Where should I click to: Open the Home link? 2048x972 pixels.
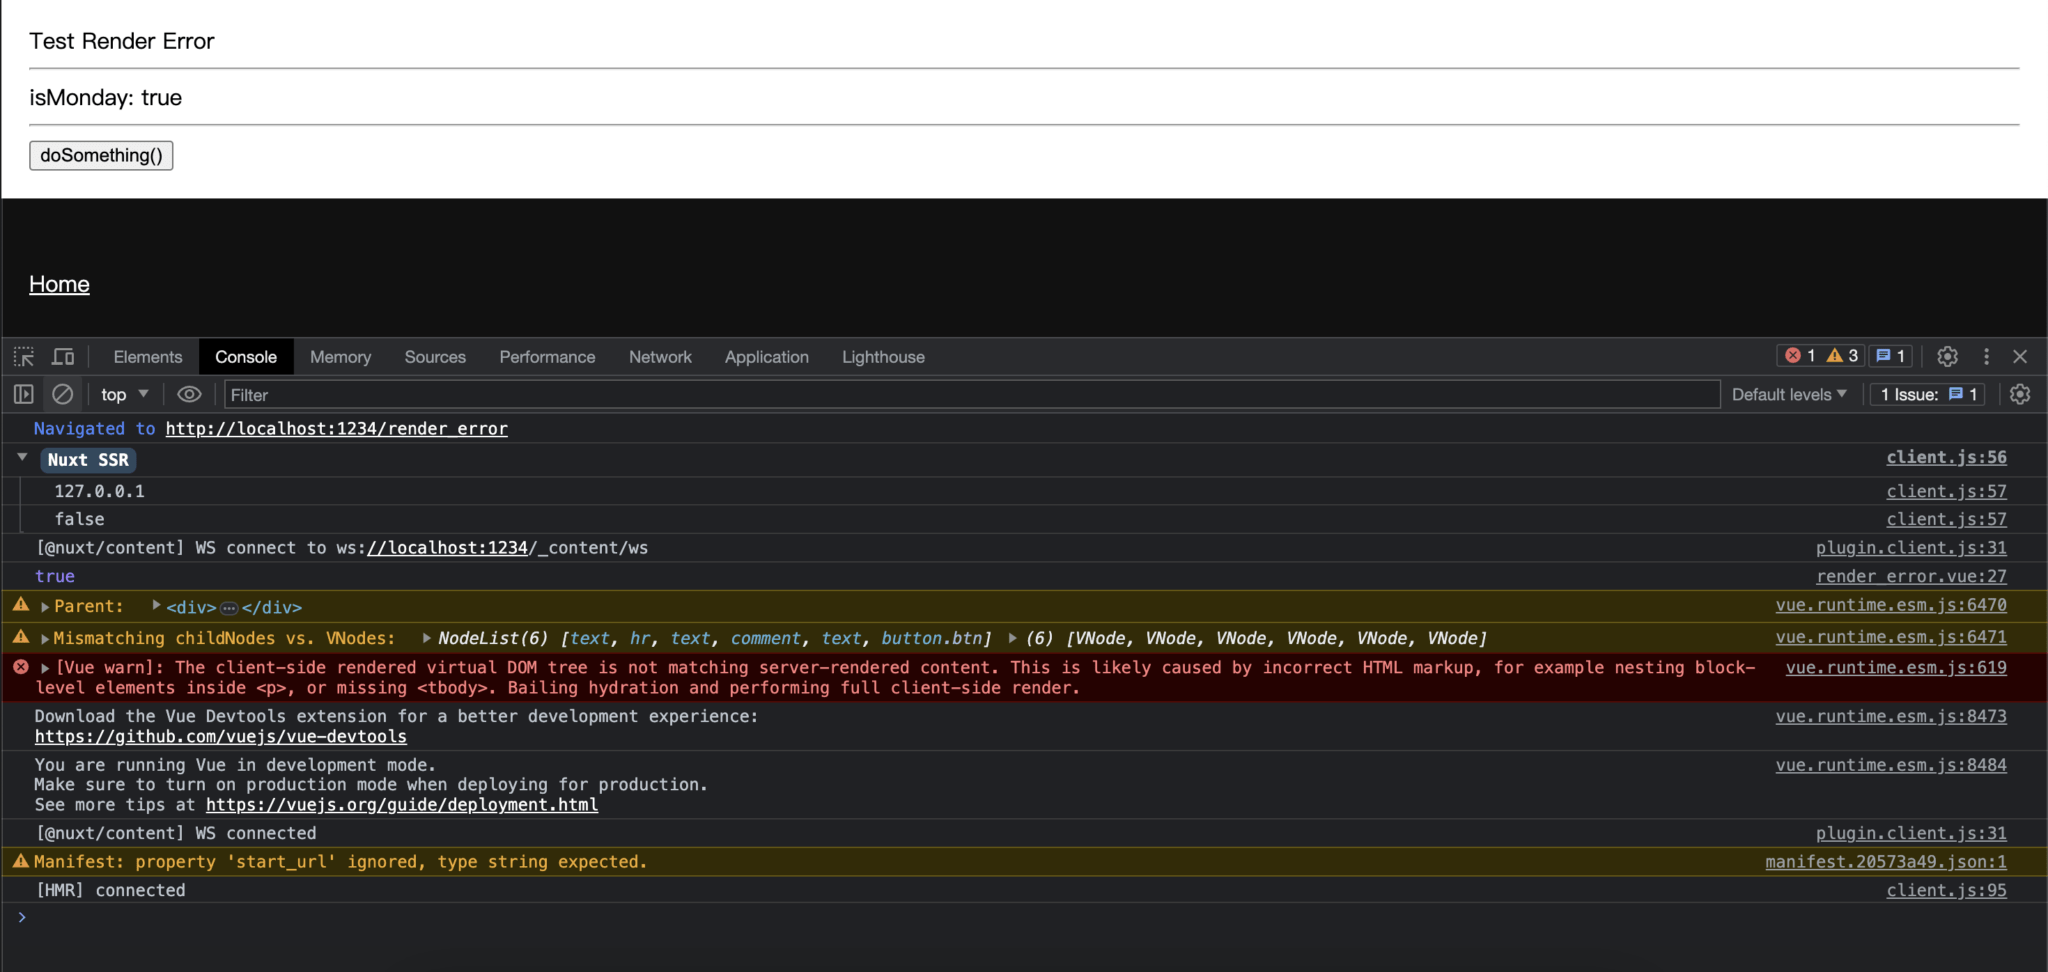(59, 284)
